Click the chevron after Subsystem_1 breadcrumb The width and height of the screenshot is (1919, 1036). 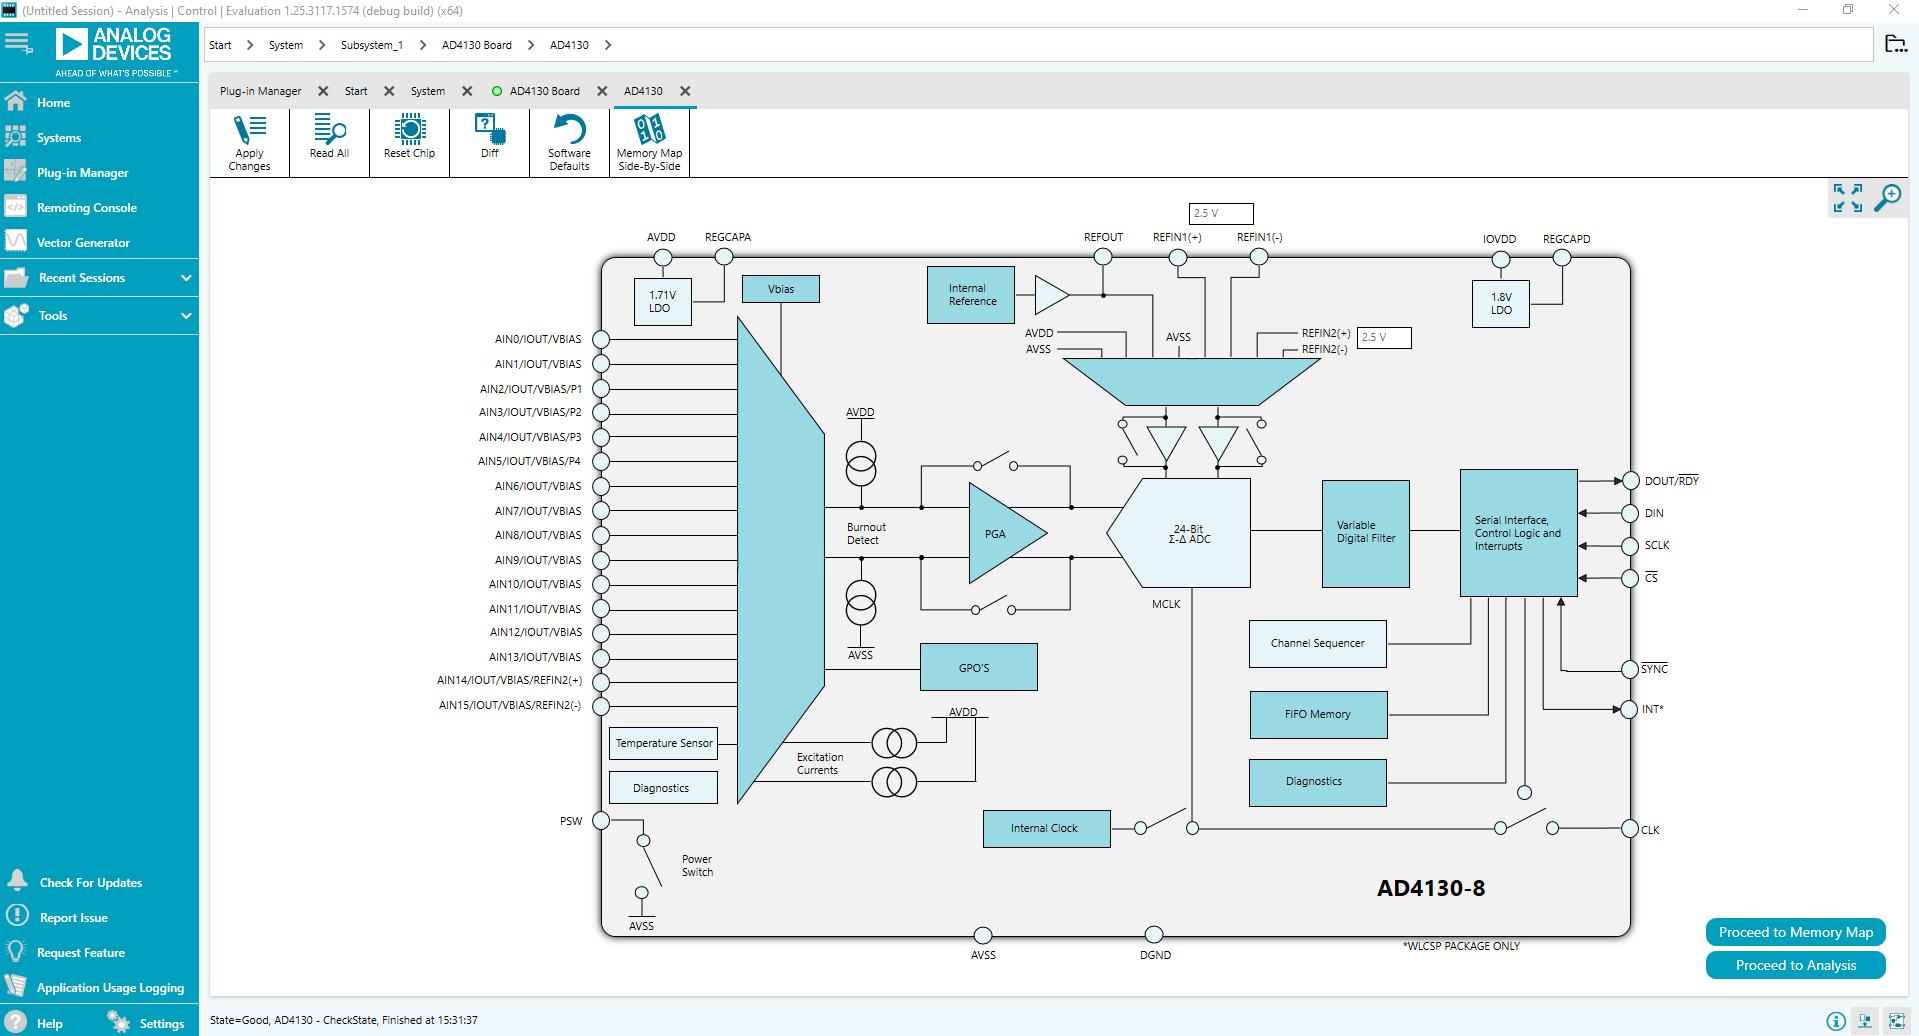click(423, 45)
